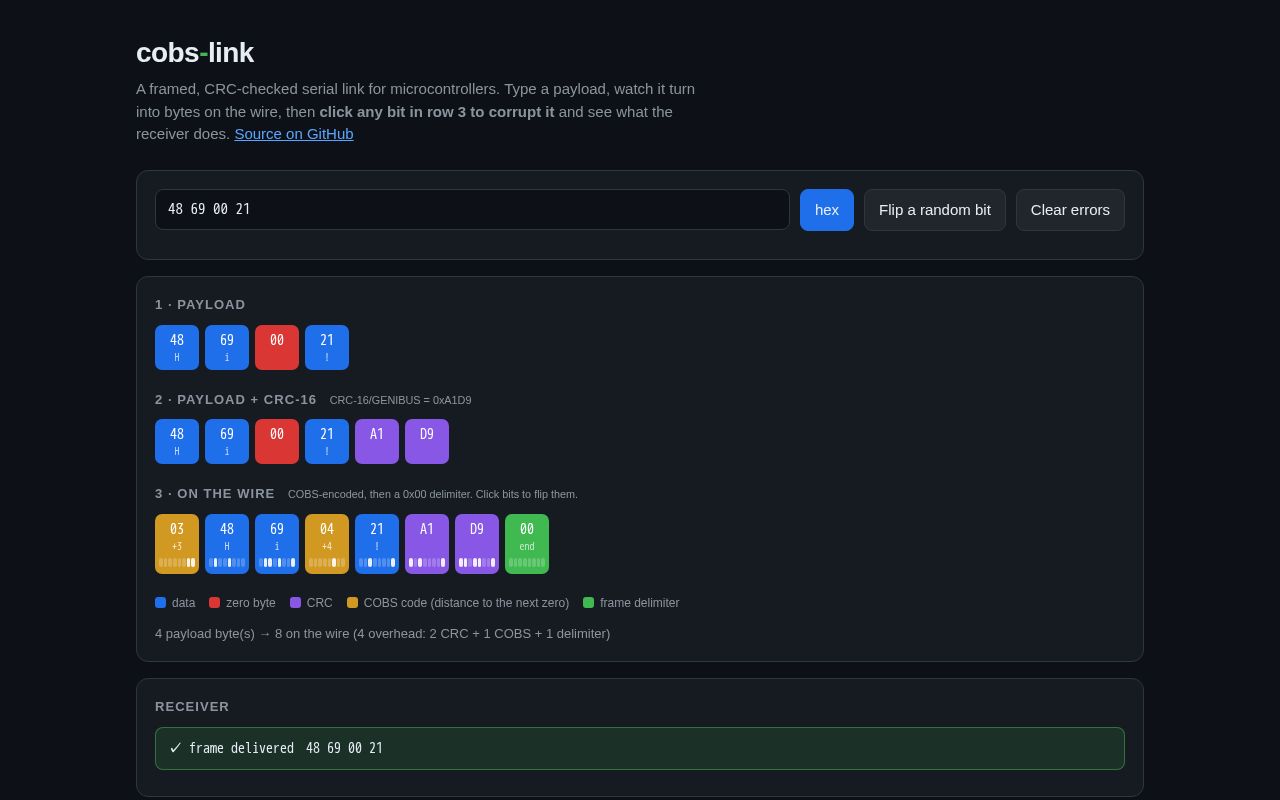Click the Flip a random bit button
Viewport: 1280px width, 800px height.
click(935, 210)
